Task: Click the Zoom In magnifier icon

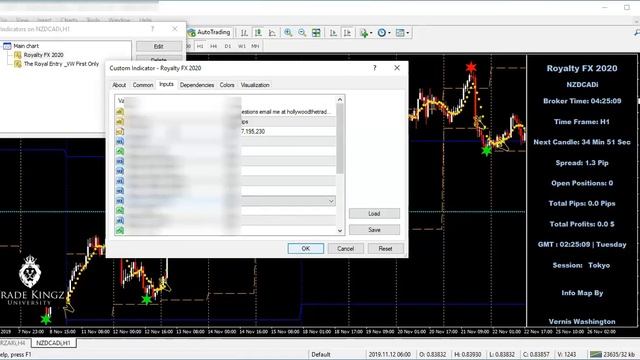Action: pyautogui.click(x=288, y=33)
